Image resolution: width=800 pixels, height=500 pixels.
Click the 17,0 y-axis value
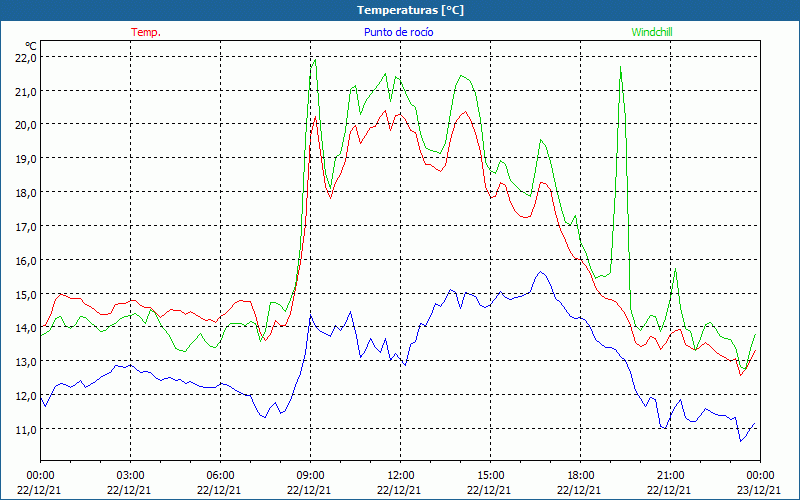(x=26, y=227)
